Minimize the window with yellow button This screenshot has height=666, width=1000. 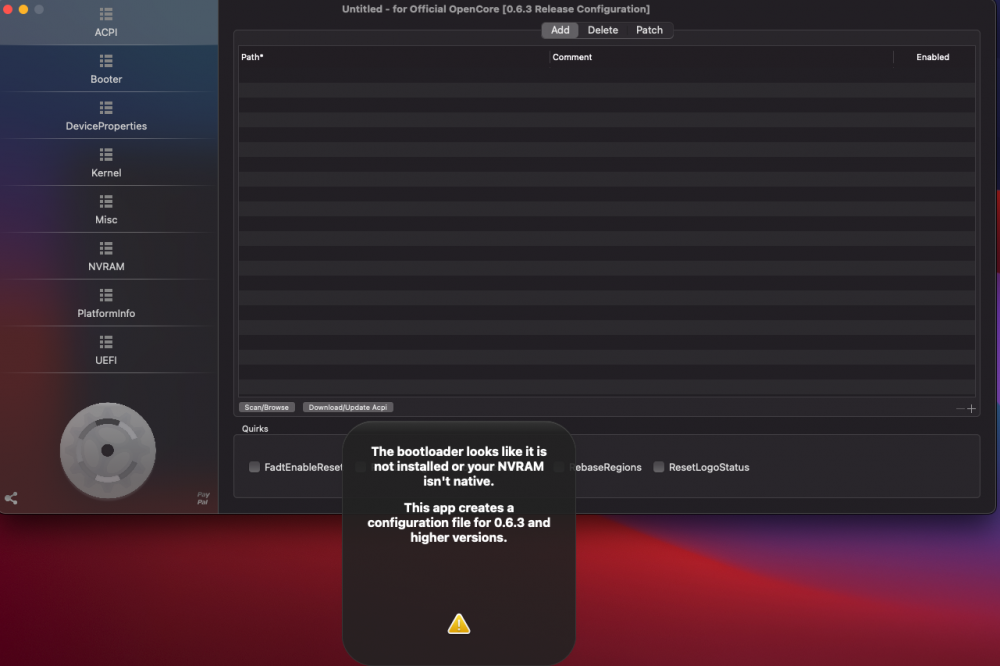[x=24, y=9]
